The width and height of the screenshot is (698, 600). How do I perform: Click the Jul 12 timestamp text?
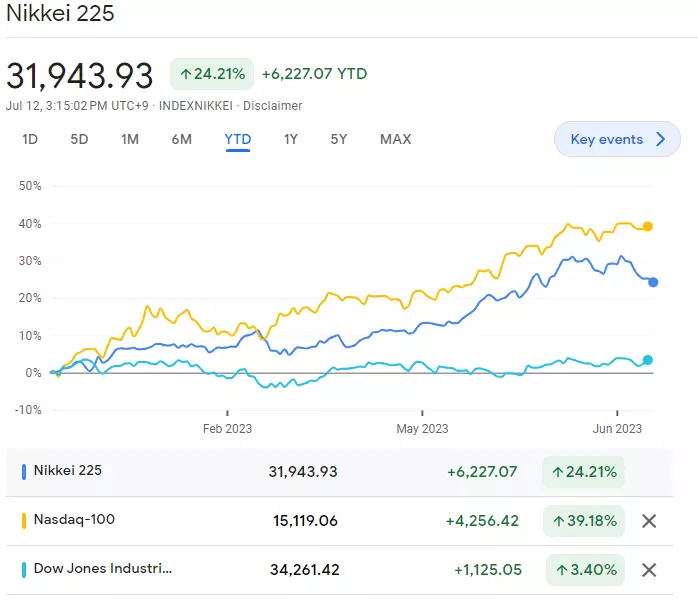click(x=77, y=106)
